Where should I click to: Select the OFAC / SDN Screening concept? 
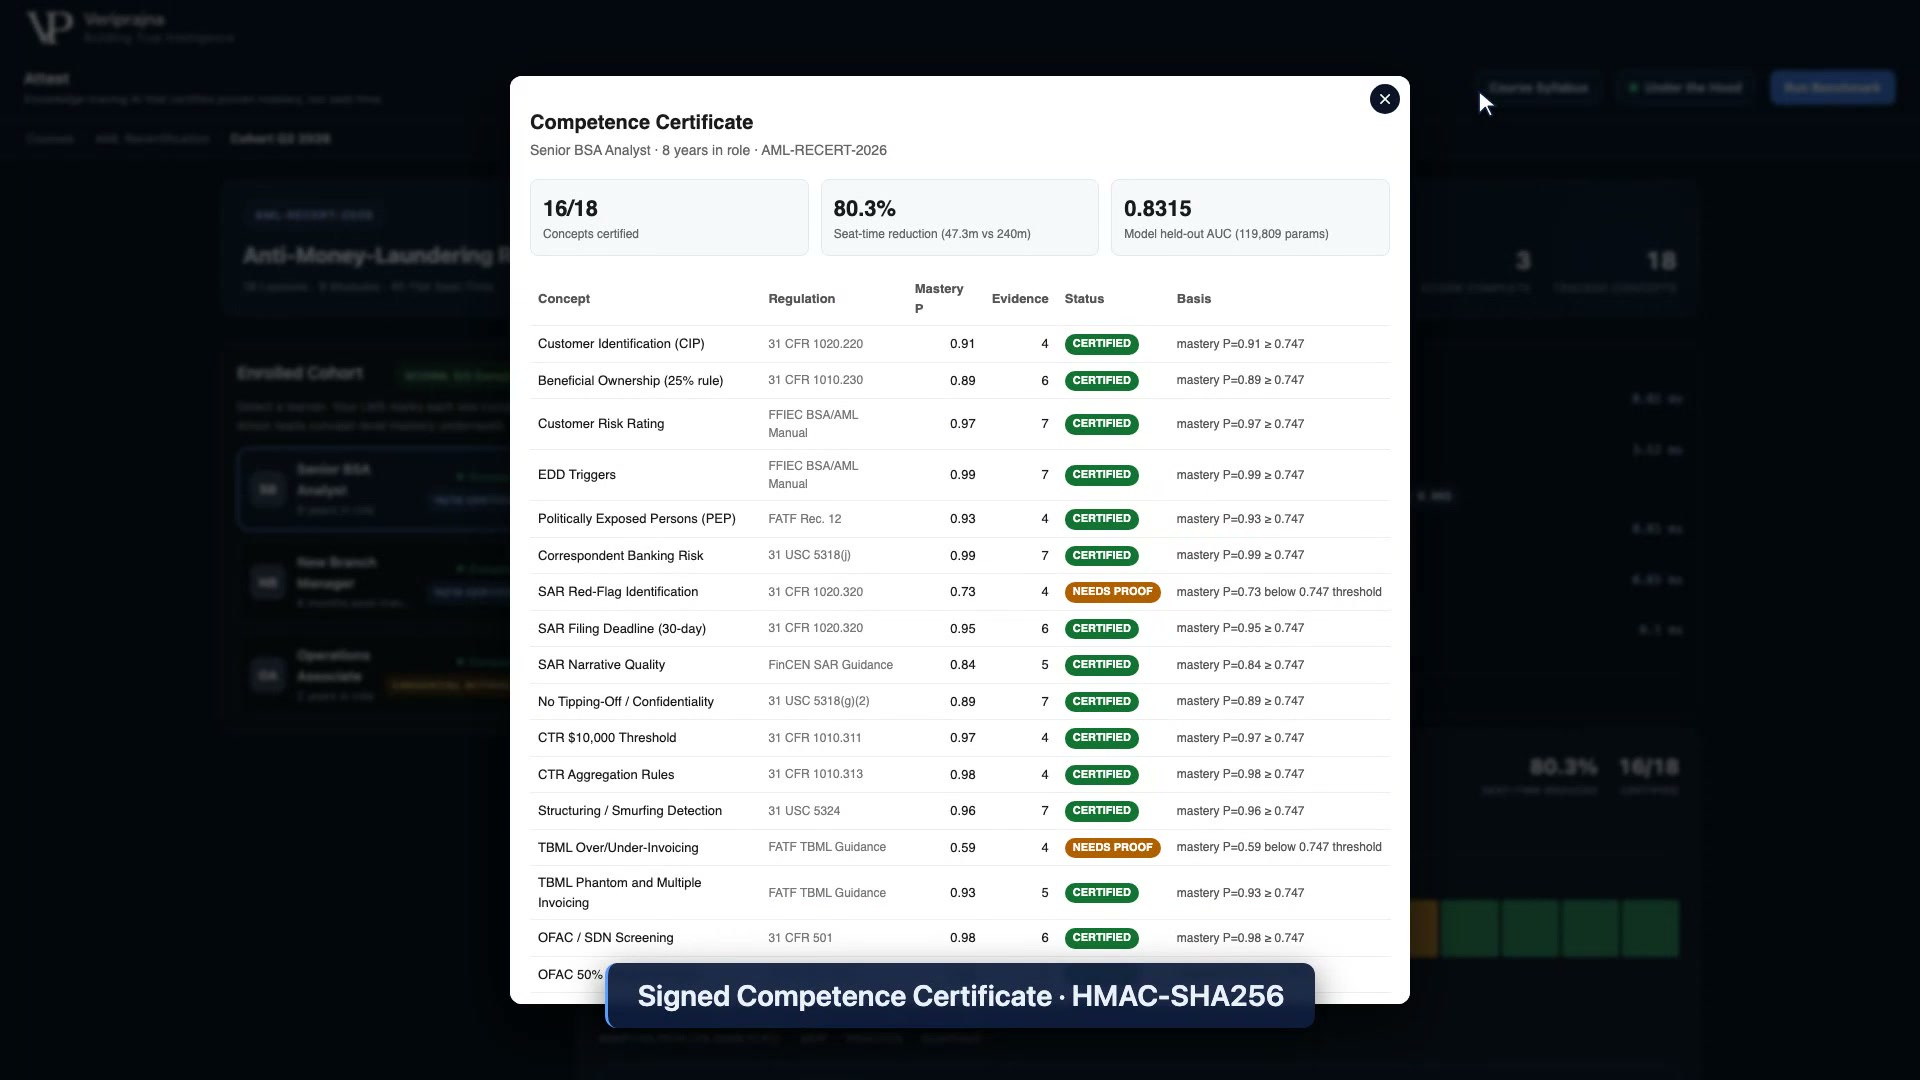(x=605, y=938)
